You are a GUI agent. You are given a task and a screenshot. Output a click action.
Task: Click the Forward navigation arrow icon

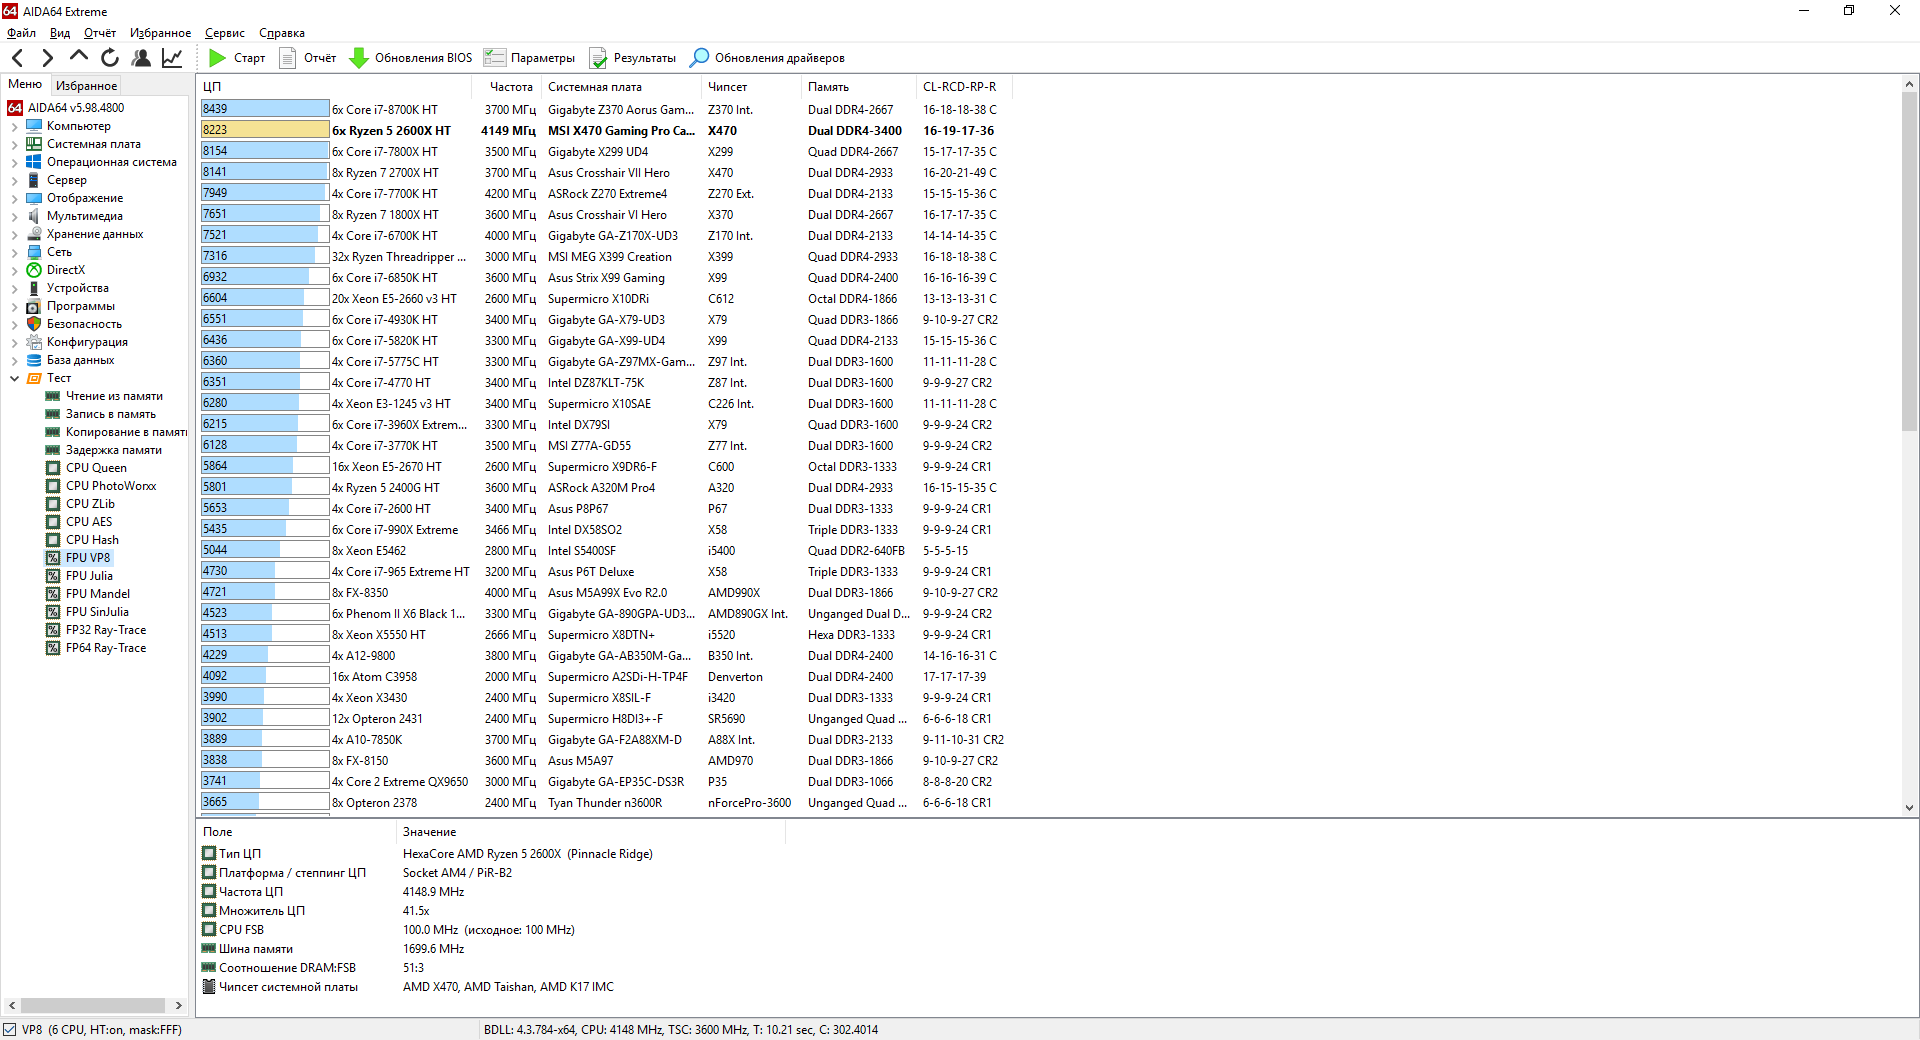point(47,58)
